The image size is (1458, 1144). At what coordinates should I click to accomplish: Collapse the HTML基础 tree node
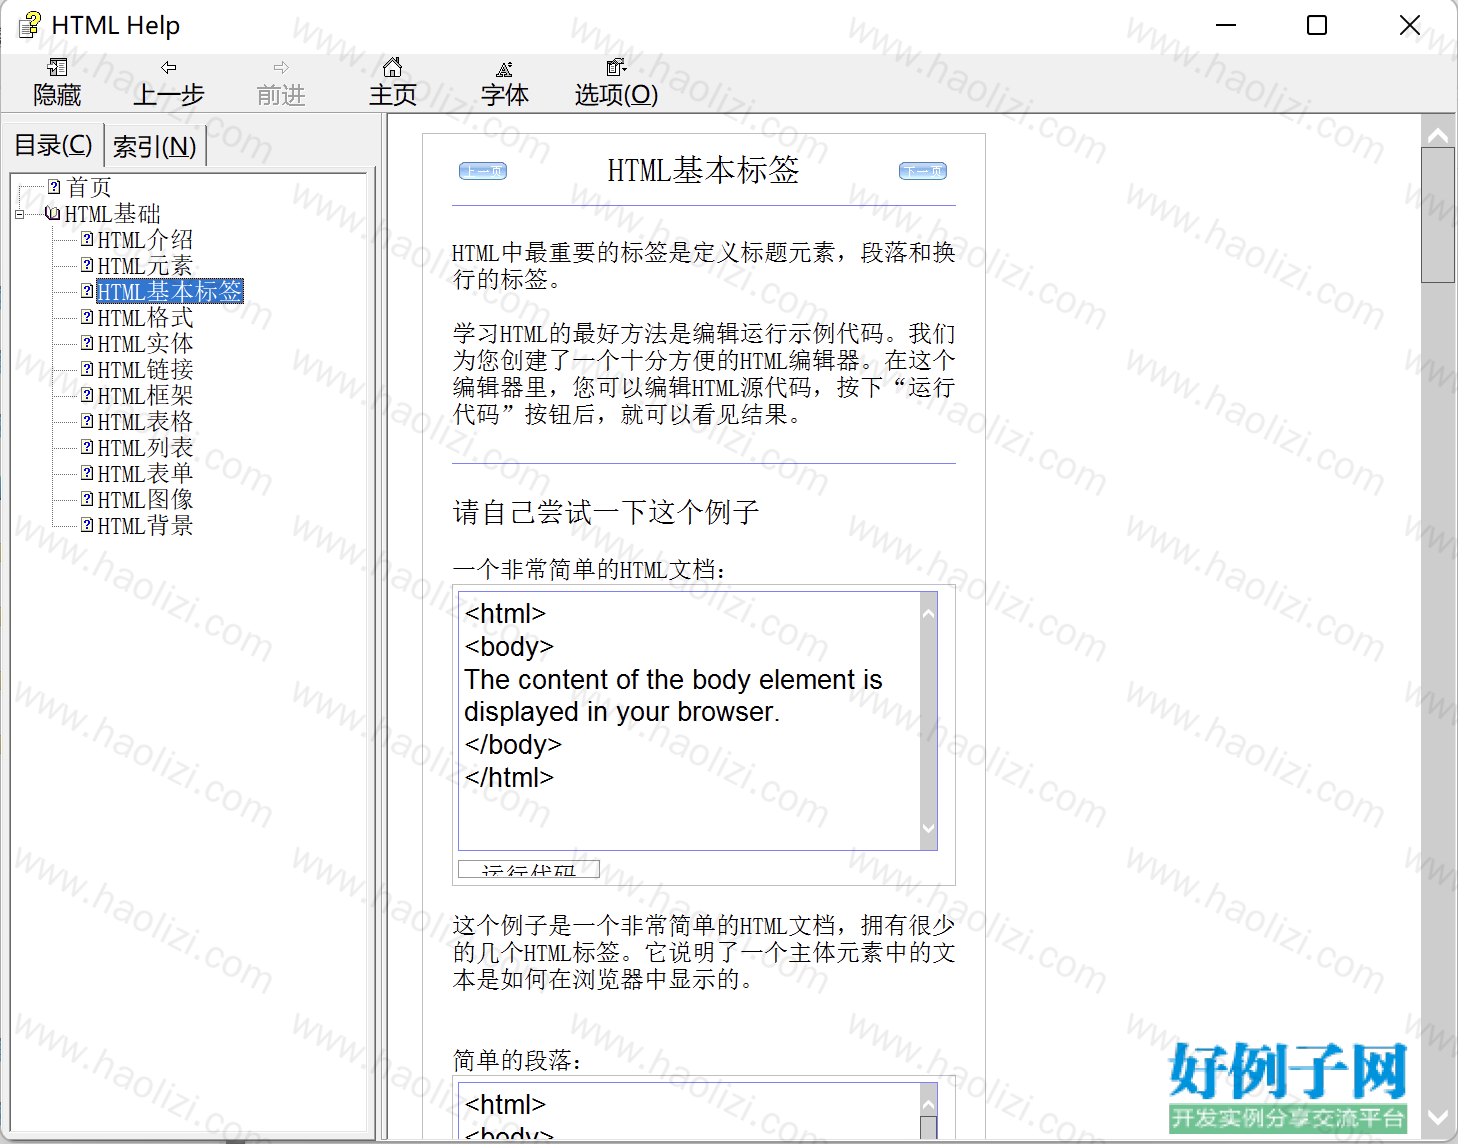pos(19,214)
